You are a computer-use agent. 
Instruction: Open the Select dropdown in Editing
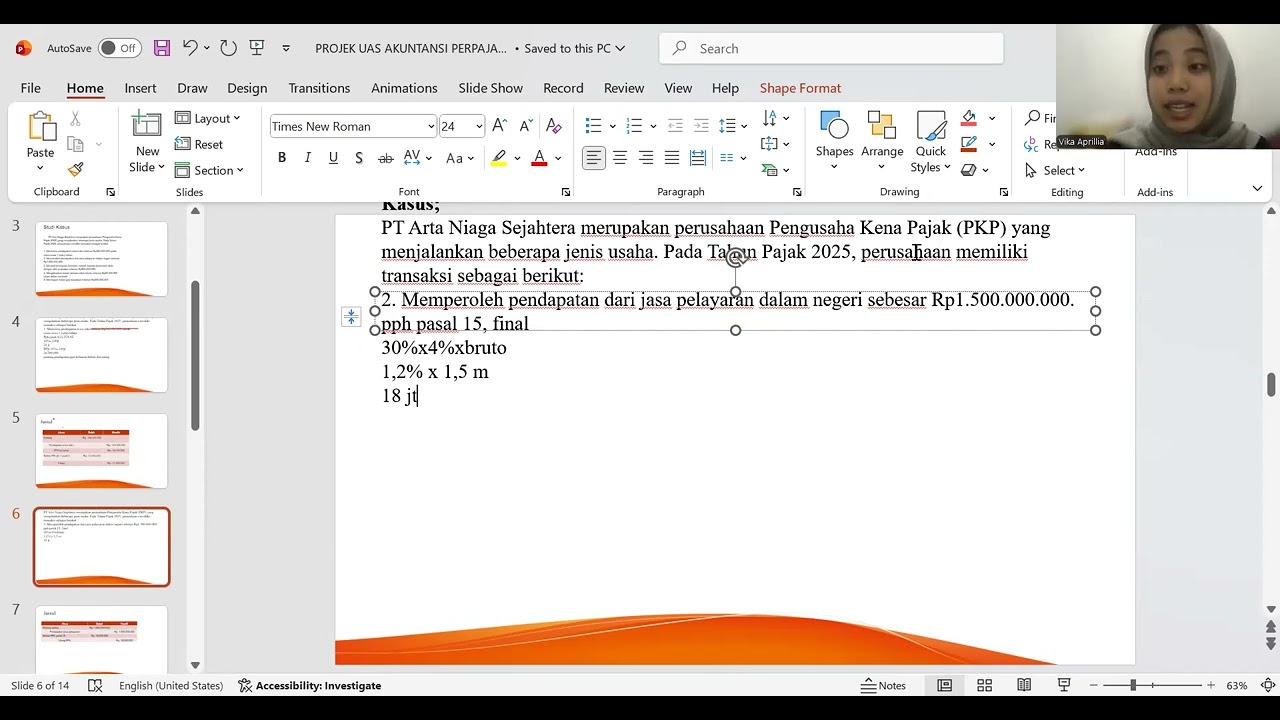click(1055, 170)
